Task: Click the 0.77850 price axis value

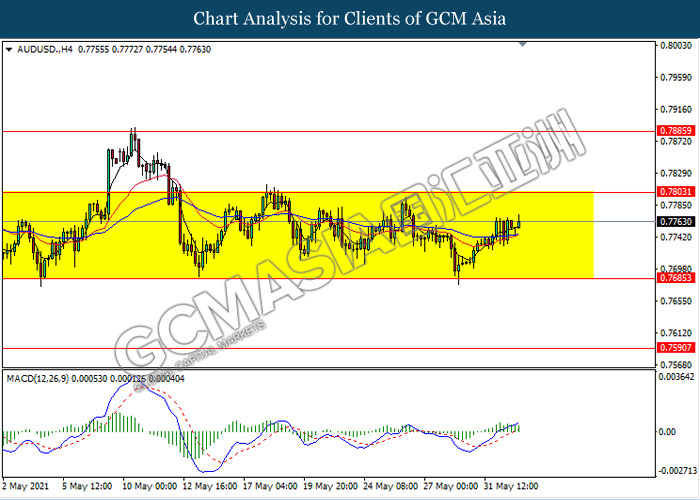Action: [676, 205]
